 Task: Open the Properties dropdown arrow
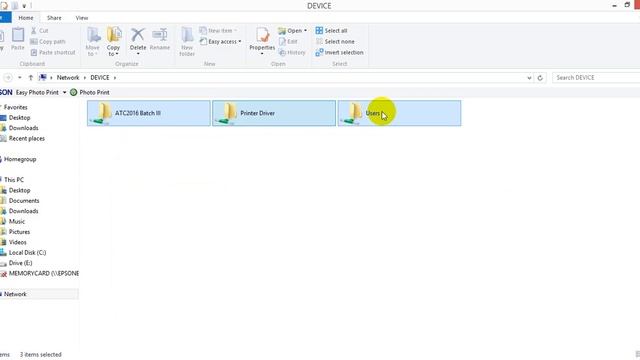[x=262, y=54]
